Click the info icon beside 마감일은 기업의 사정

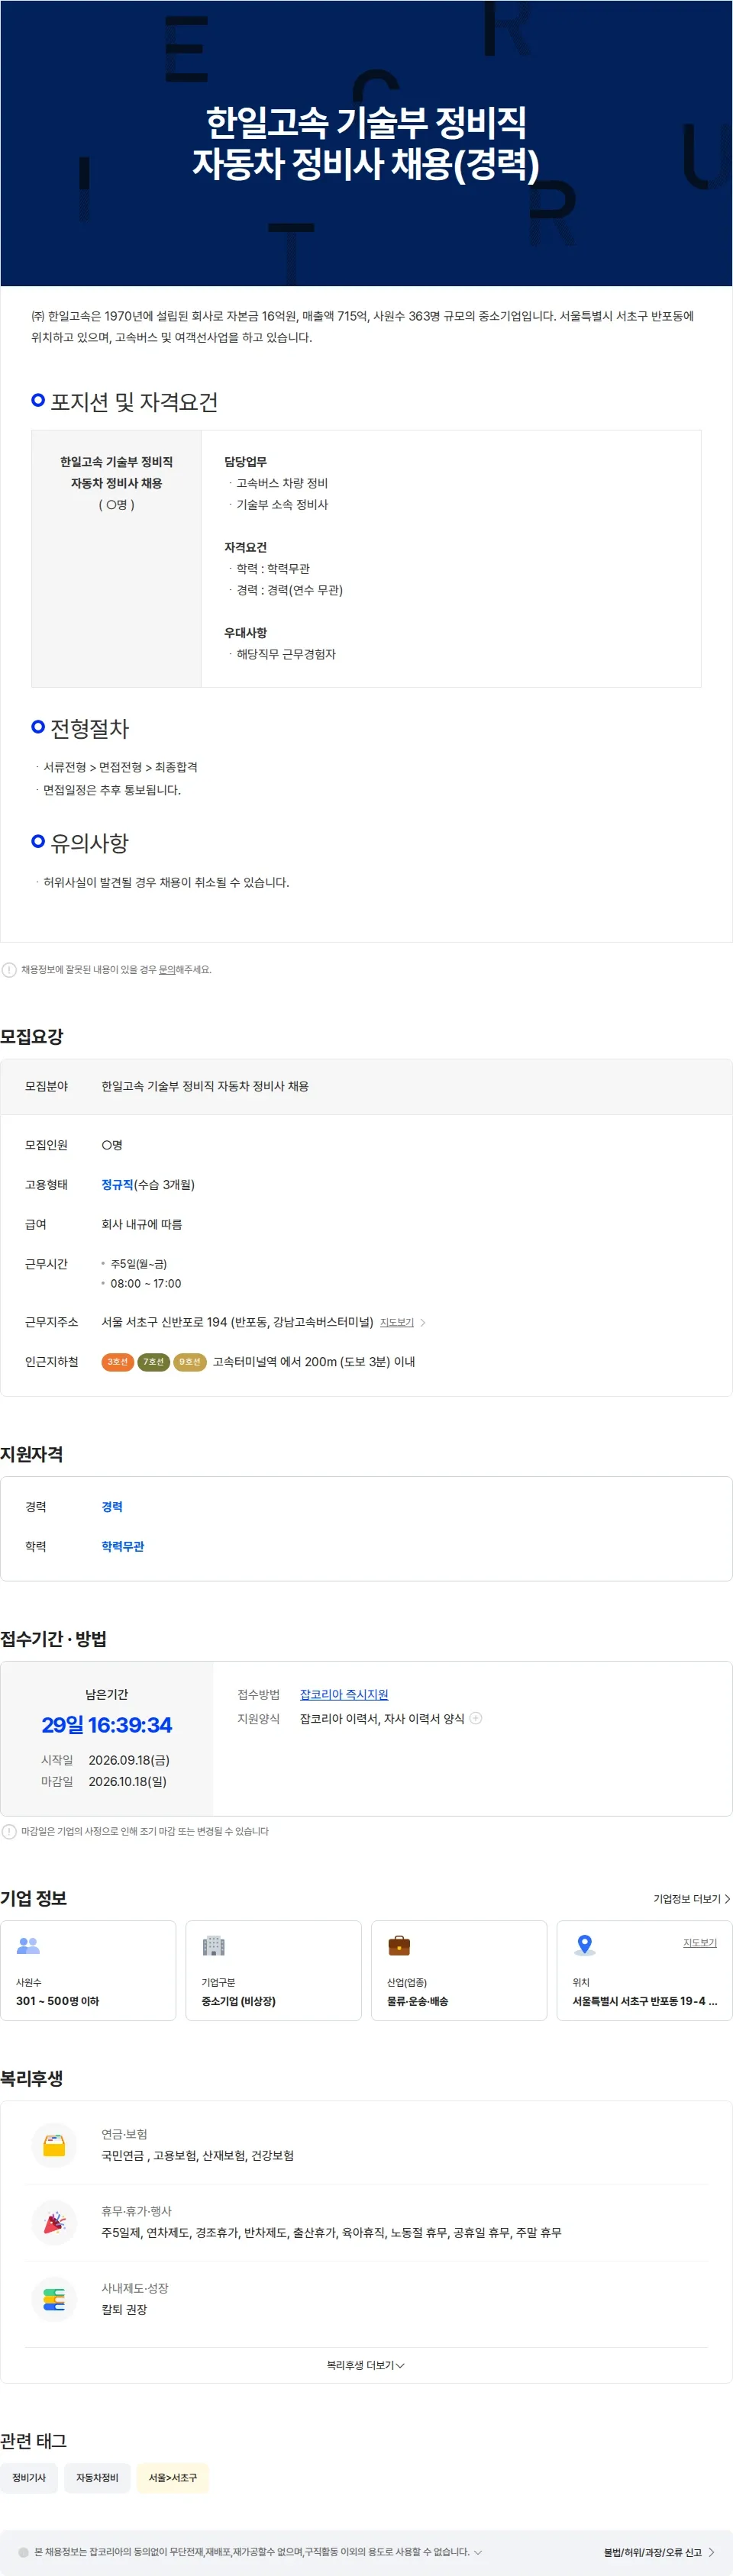point(9,1831)
